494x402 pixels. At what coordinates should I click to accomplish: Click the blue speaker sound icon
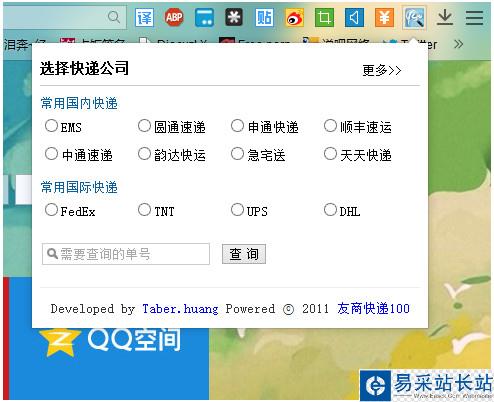tap(354, 17)
